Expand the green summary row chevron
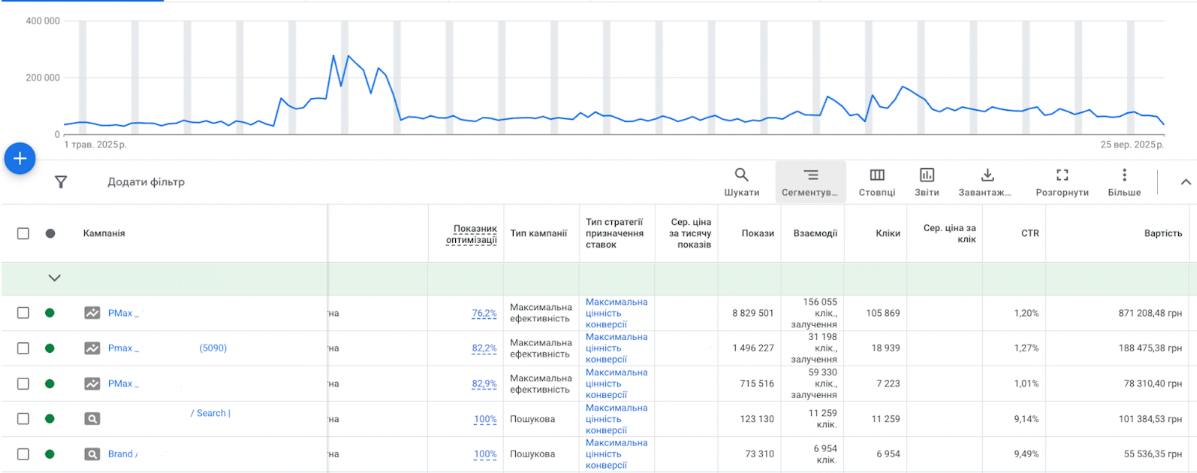 55,278
